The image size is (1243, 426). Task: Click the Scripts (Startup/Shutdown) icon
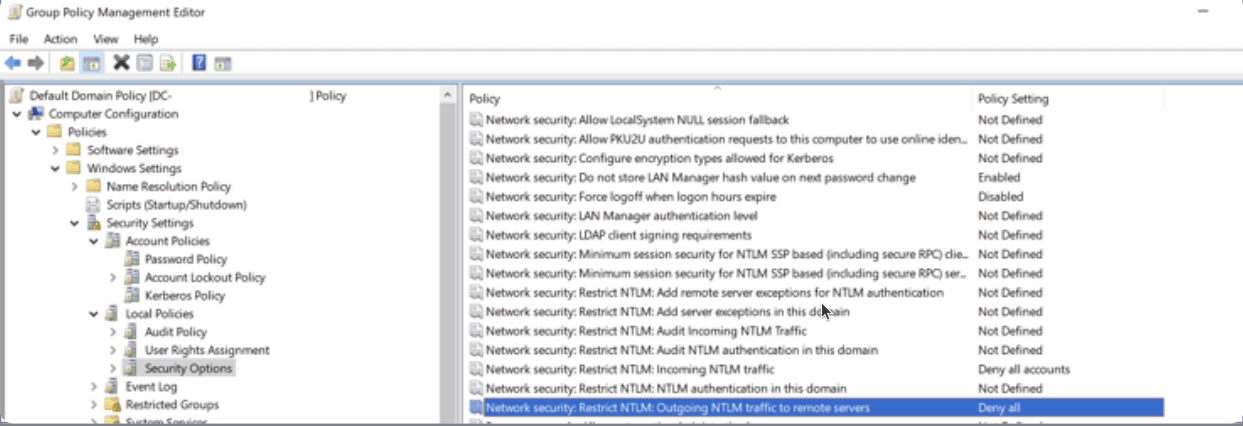93,204
